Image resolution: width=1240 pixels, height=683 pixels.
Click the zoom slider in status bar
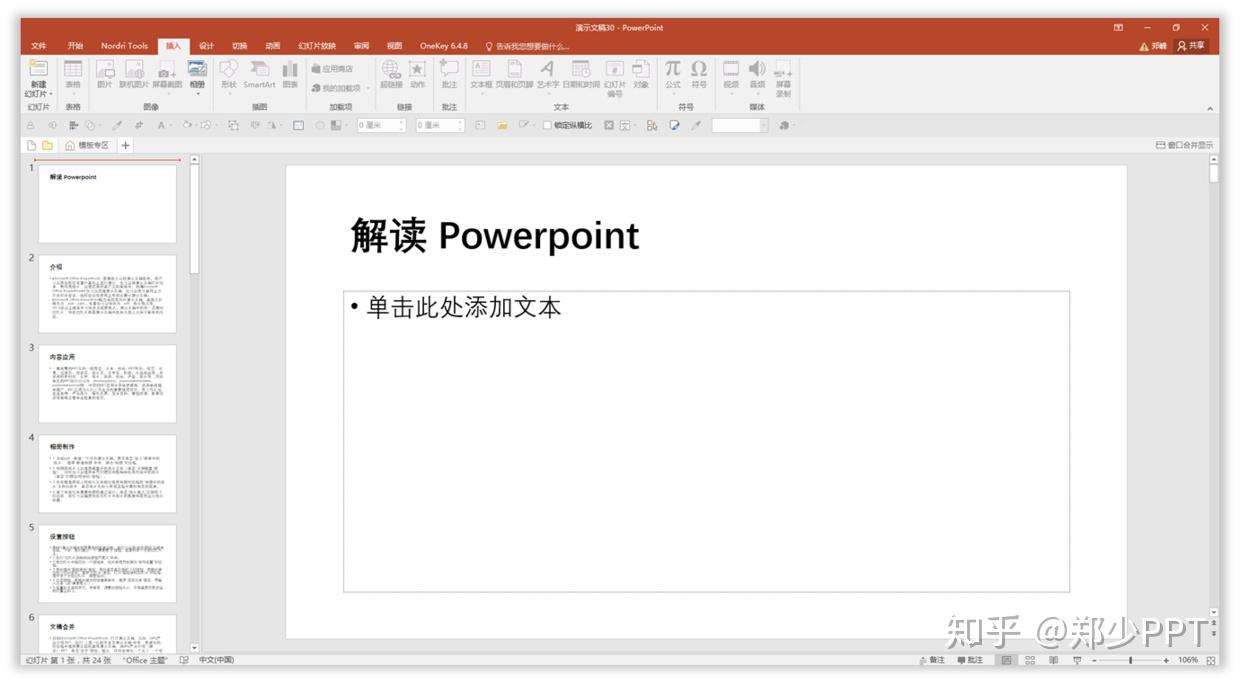pos(1130,660)
